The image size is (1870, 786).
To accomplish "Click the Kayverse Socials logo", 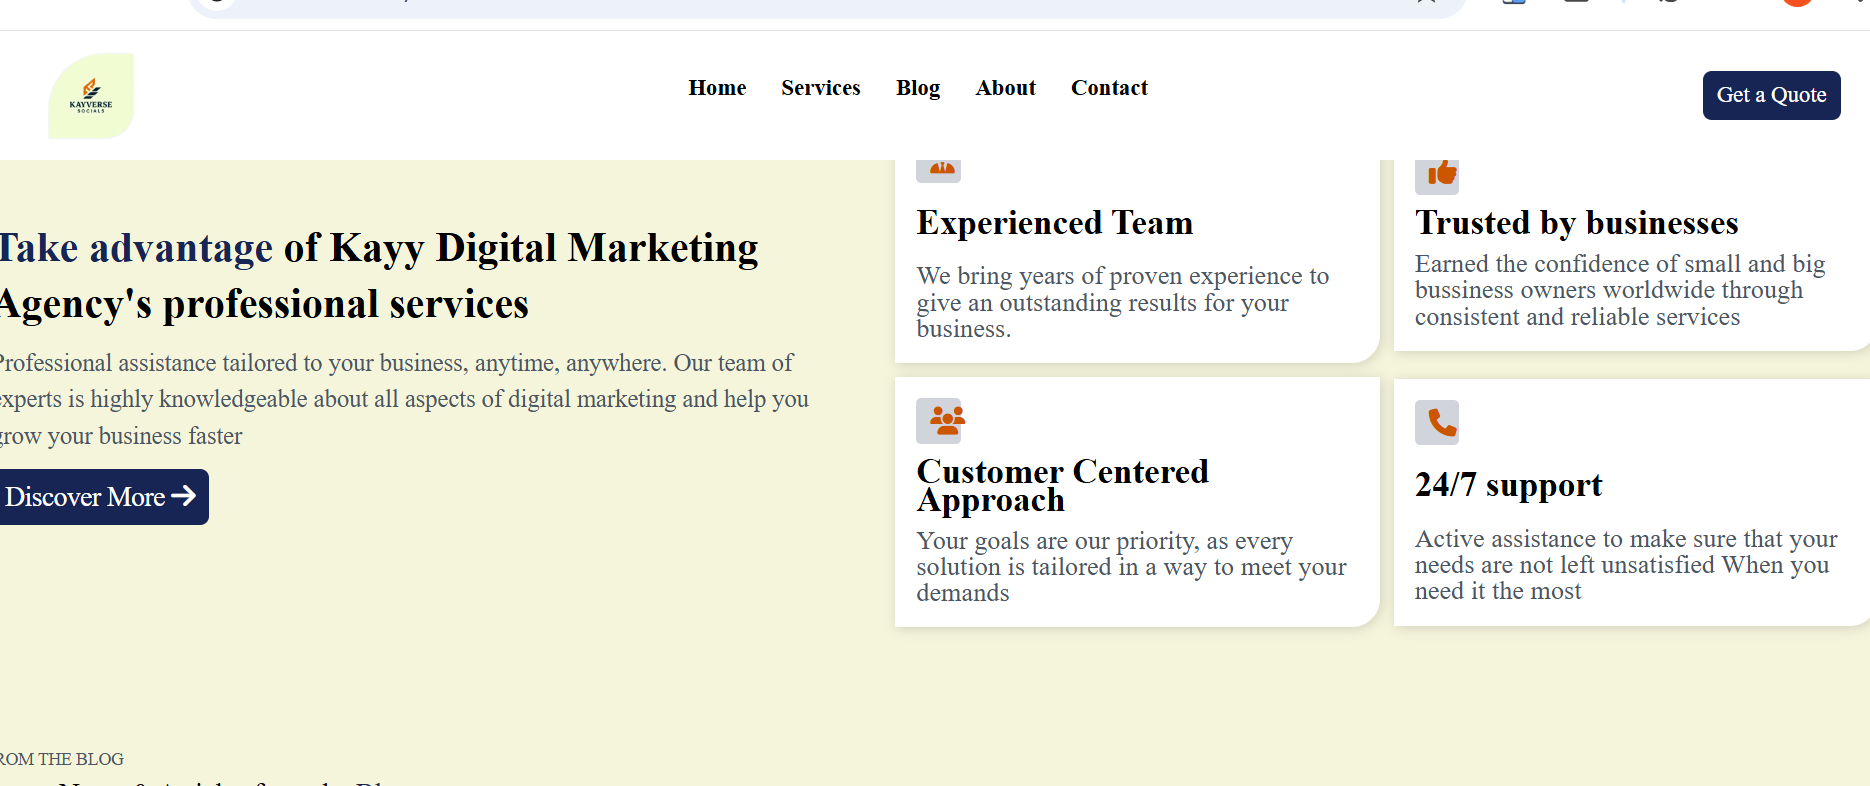I will click(x=91, y=95).
